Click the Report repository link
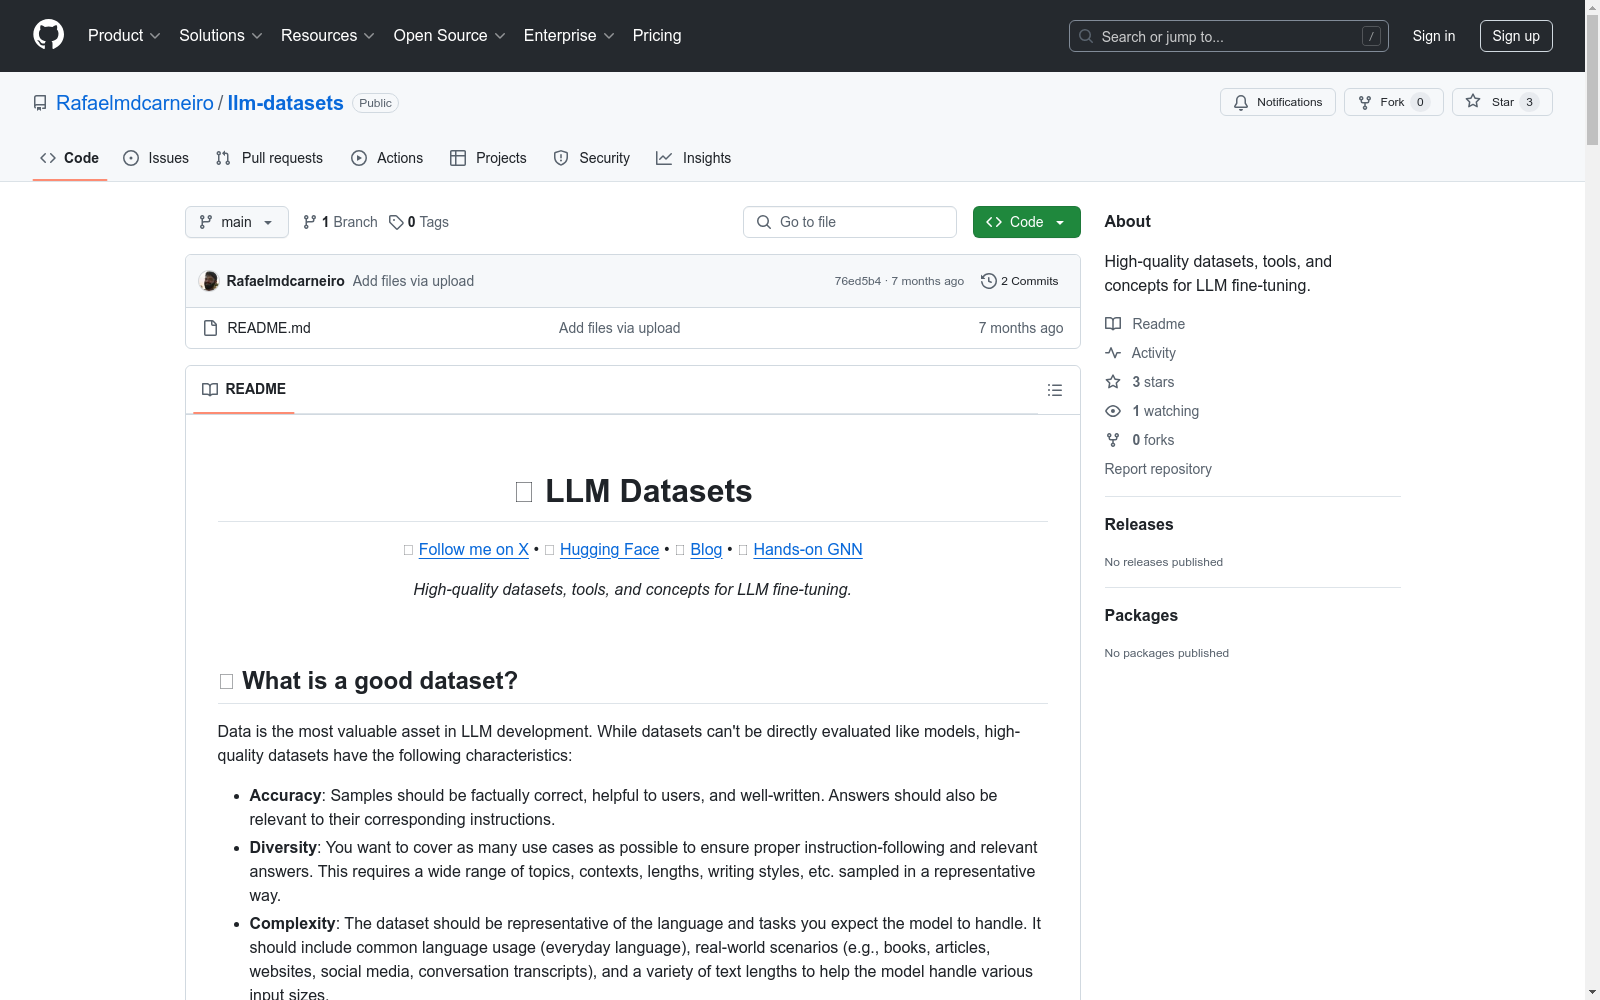This screenshot has width=1600, height=1000. [1158, 469]
